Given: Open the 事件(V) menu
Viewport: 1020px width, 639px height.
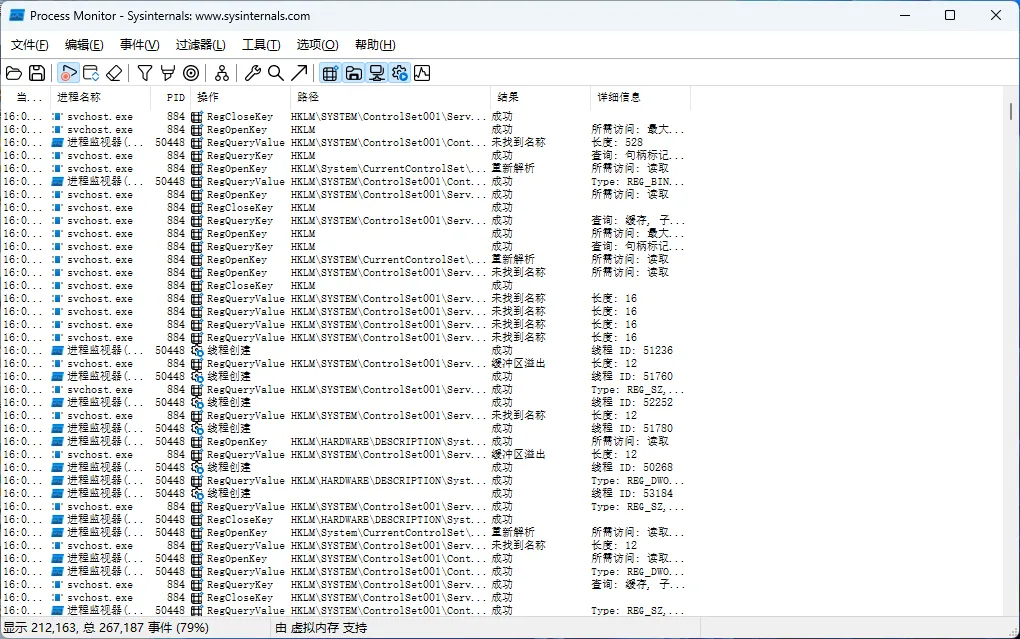Looking at the screenshot, I should [139, 45].
